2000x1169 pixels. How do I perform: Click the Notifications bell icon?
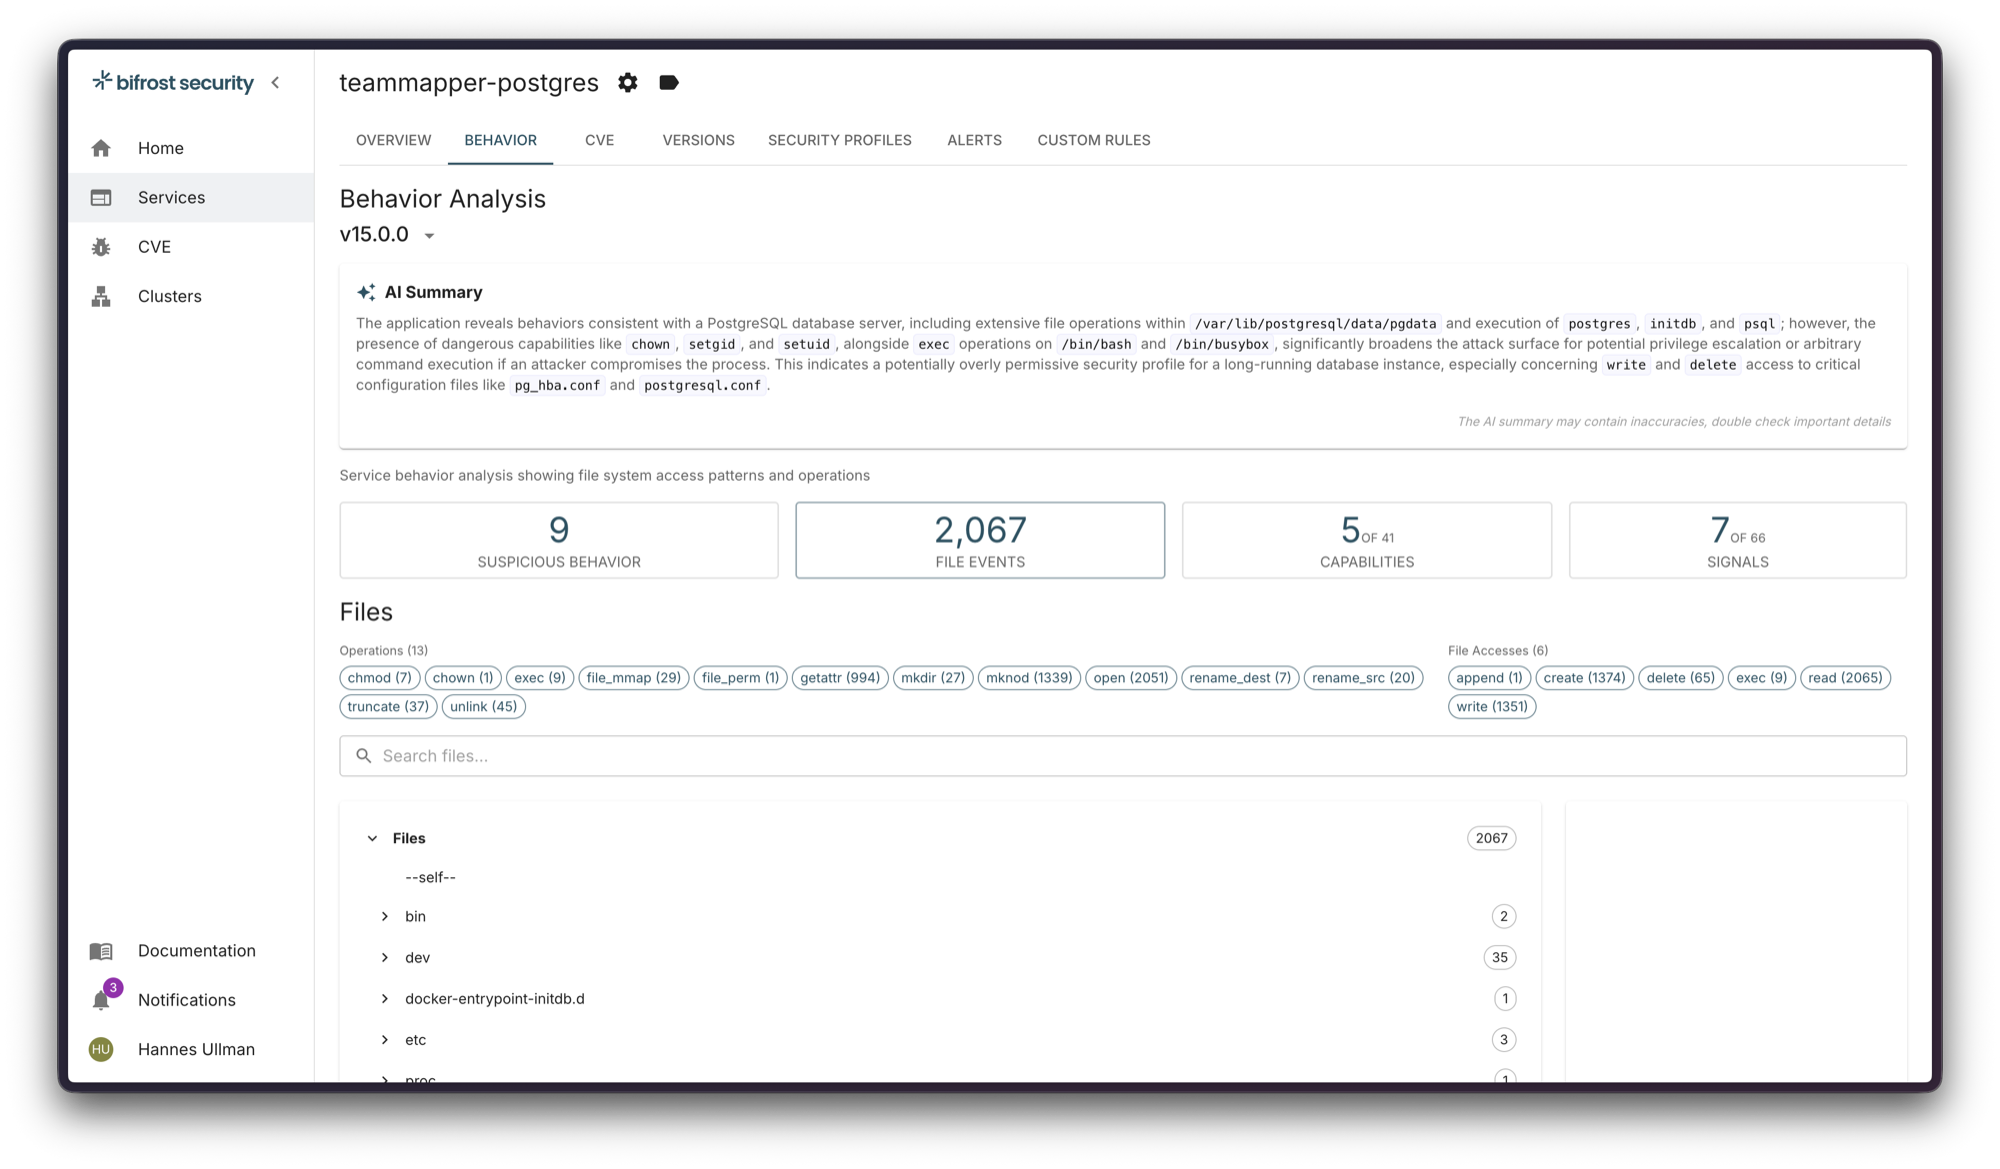(x=101, y=1000)
